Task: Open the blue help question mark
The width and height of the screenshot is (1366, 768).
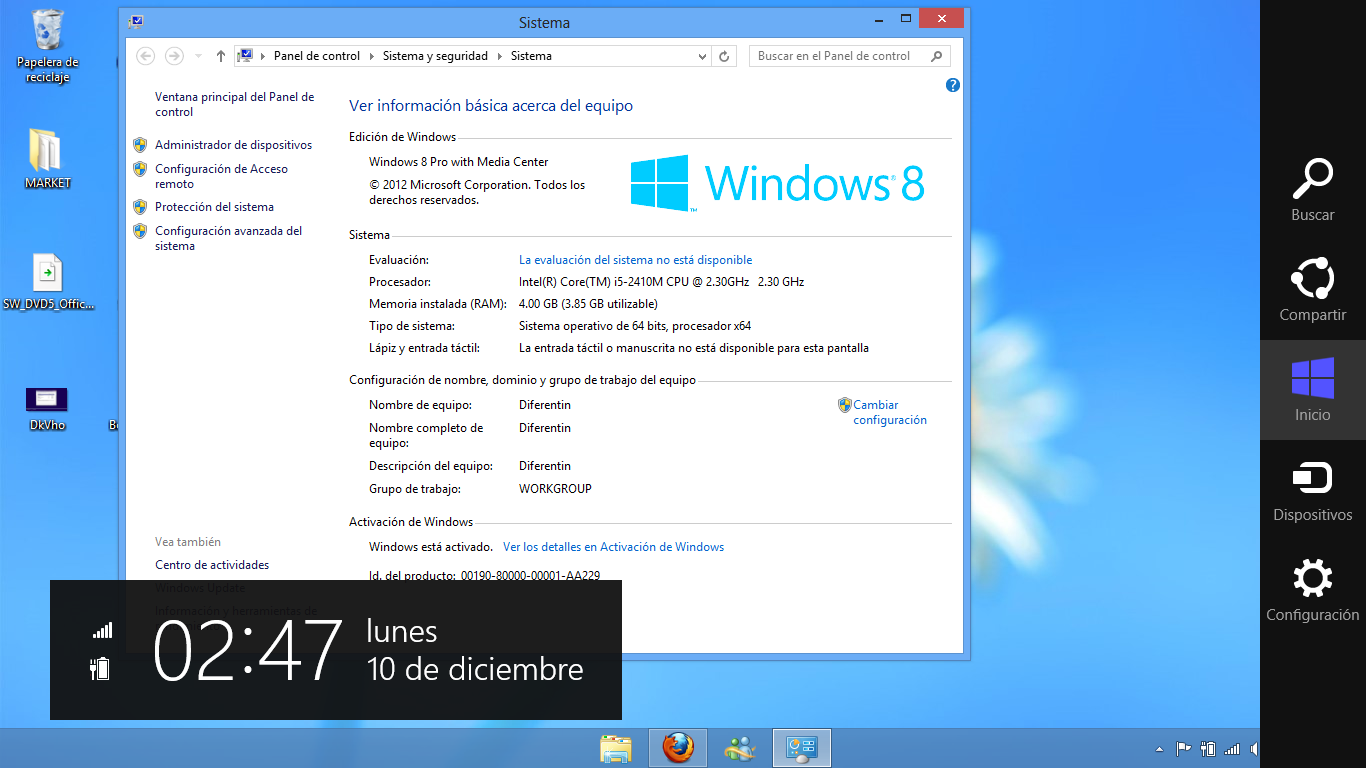Action: 953,86
